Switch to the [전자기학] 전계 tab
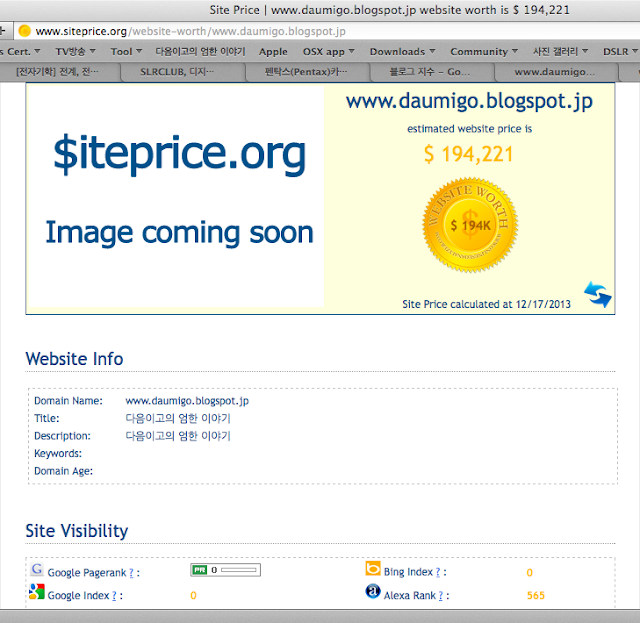Image resolution: width=640 pixels, height=623 pixels. [x=60, y=72]
